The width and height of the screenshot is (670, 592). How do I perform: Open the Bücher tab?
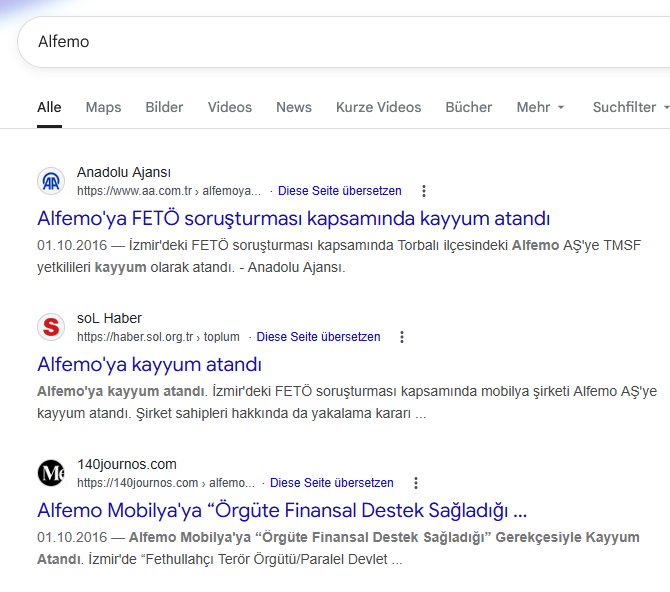tap(469, 107)
